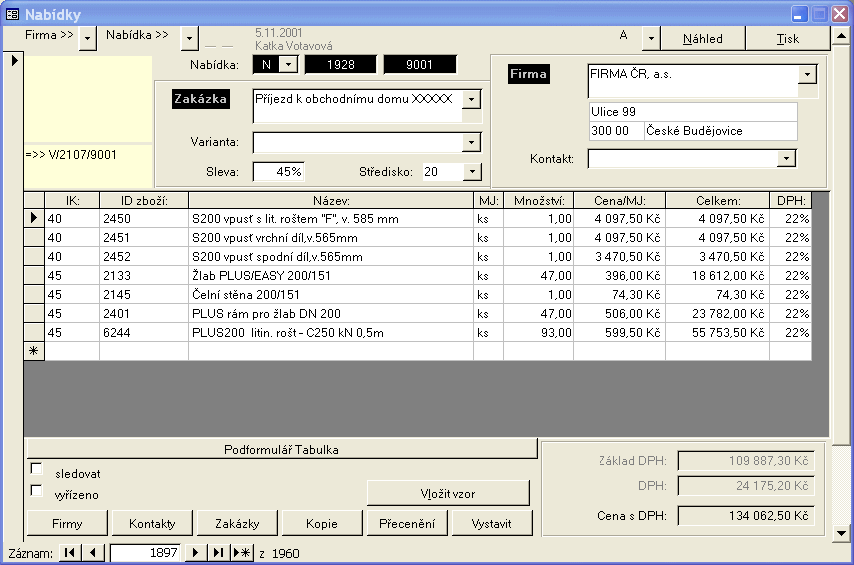This screenshot has height=565, width=854.
Task: Go to first record navigation button
Action: point(69,553)
